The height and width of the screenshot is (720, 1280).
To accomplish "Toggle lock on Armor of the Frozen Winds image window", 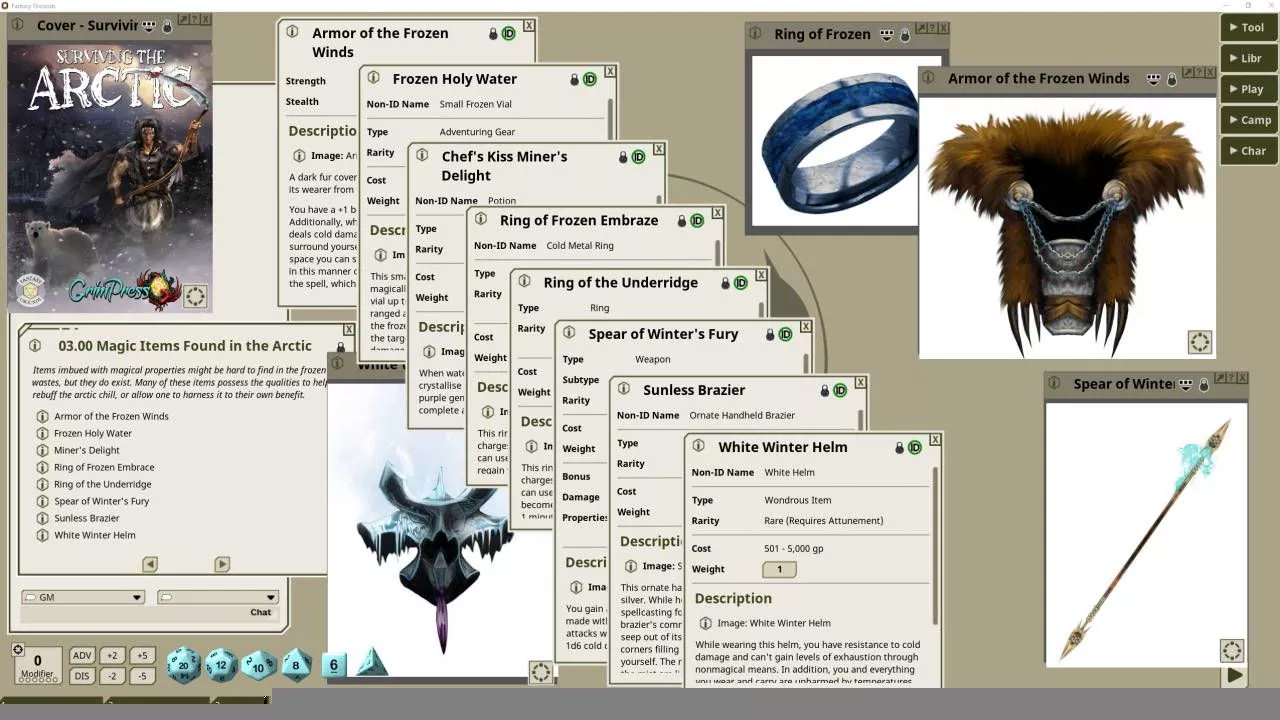I will point(1171,79).
